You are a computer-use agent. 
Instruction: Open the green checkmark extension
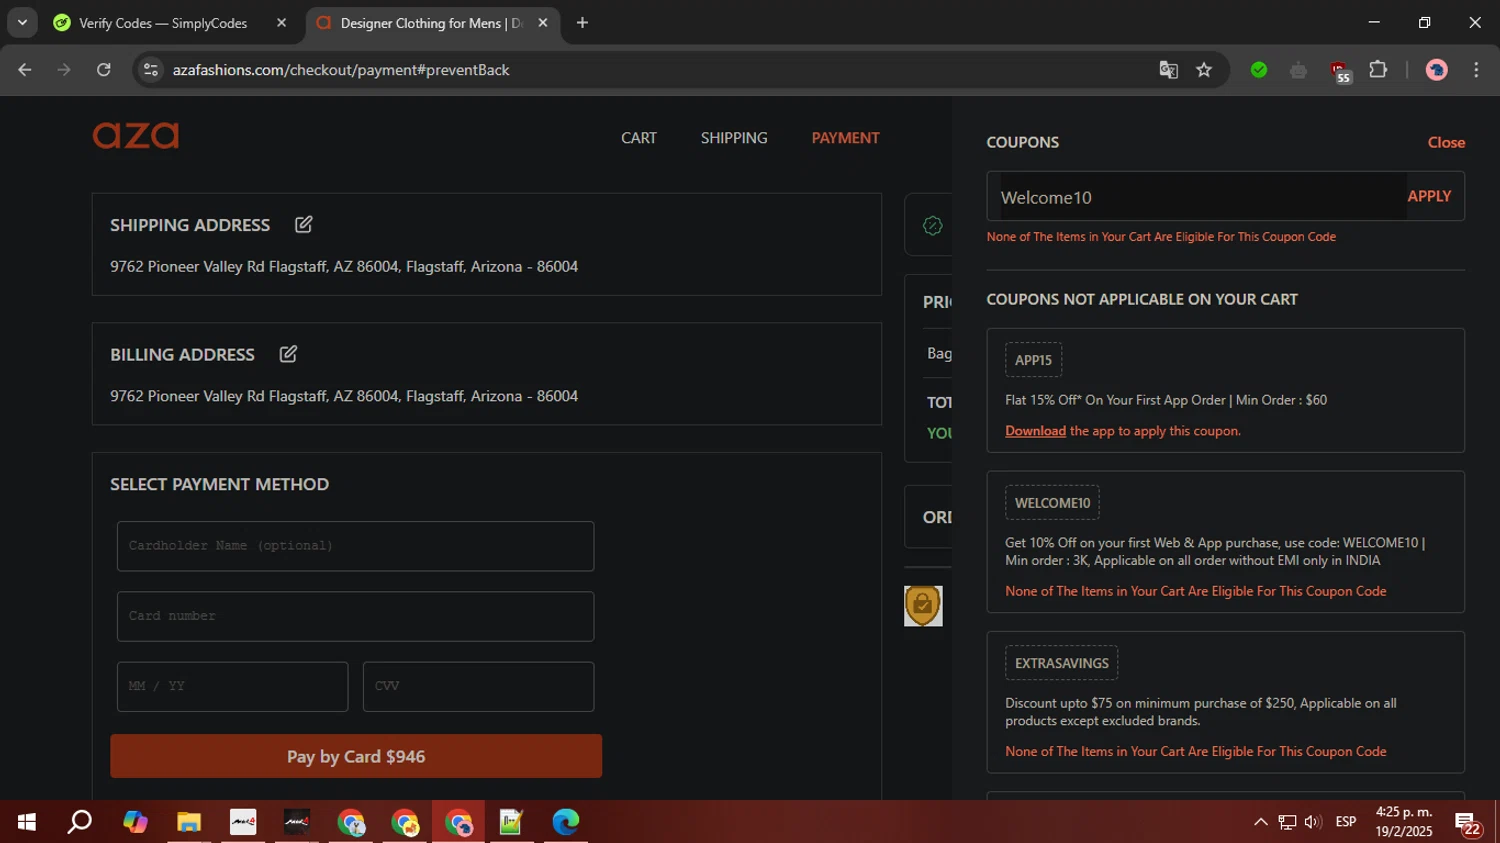pos(1259,70)
